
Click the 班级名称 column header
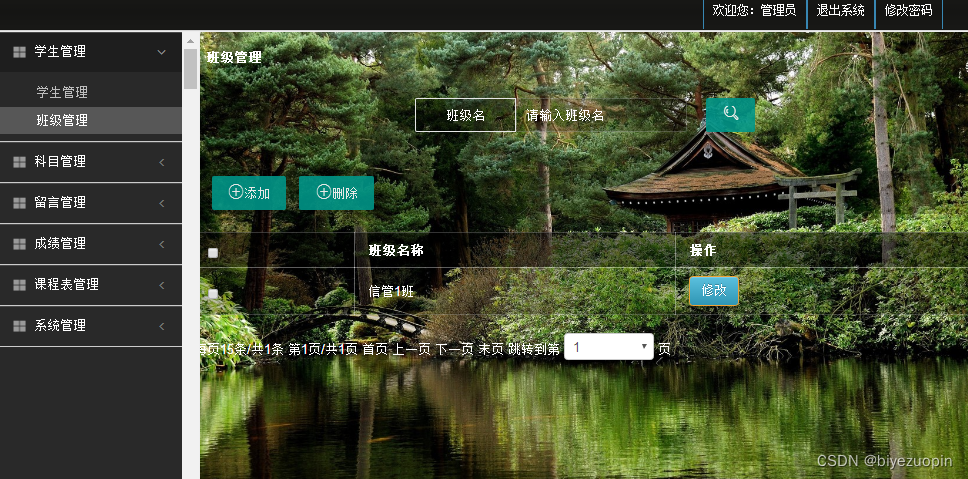coord(396,251)
